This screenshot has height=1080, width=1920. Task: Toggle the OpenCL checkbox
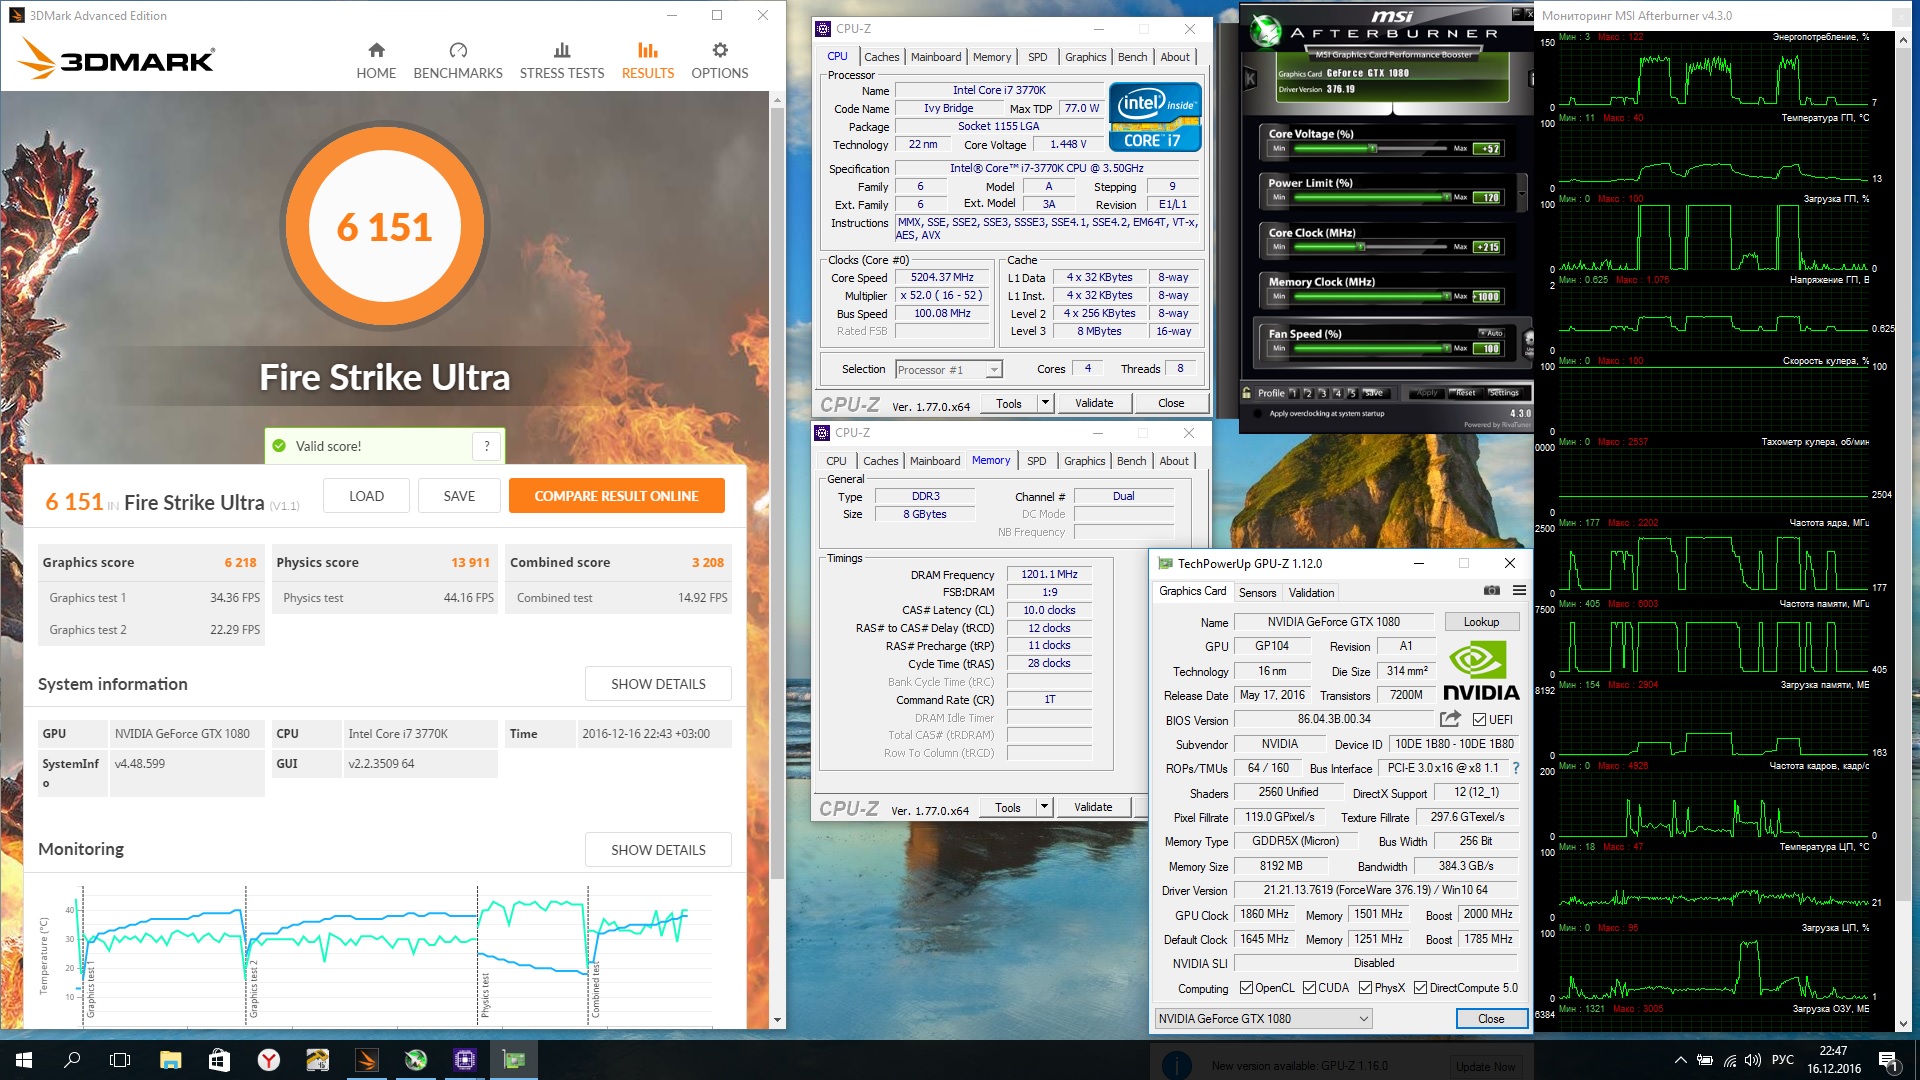(x=1246, y=988)
